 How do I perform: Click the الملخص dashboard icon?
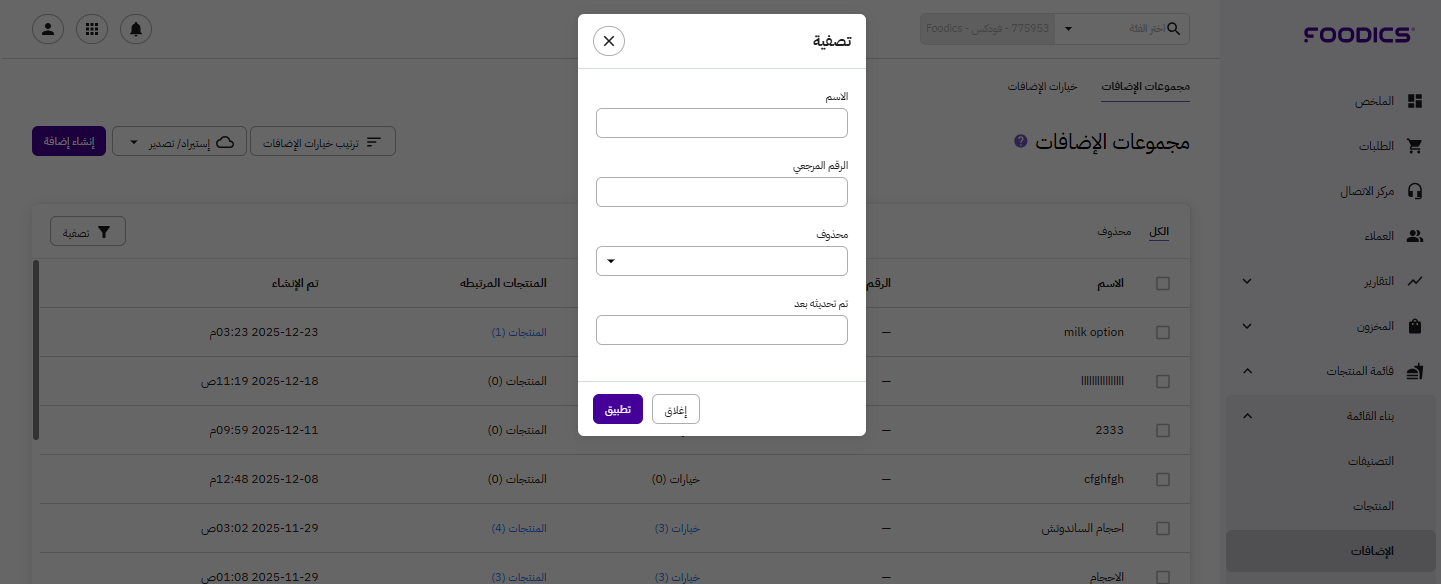[x=1414, y=101]
